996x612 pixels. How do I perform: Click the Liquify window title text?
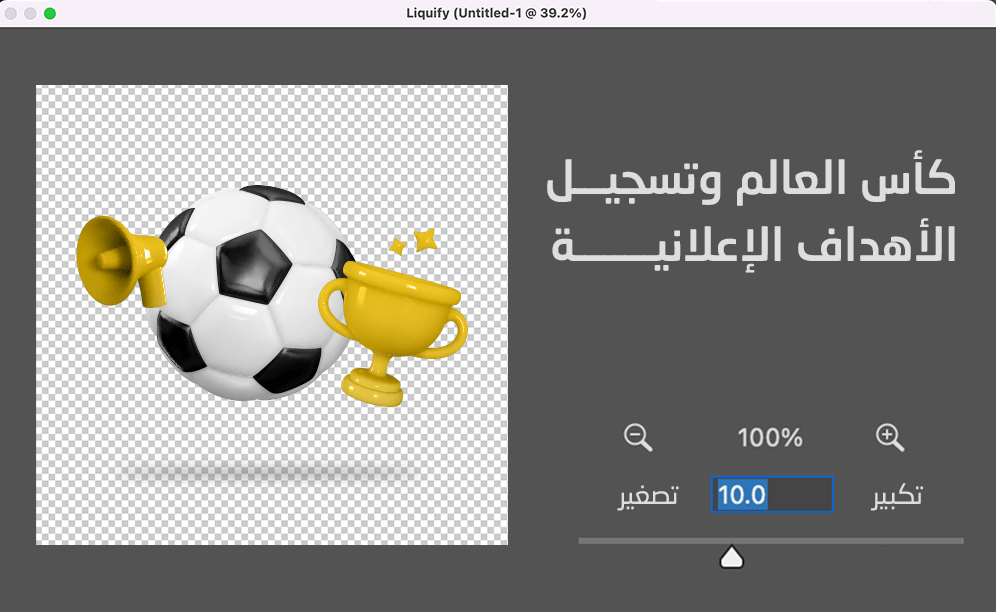coord(496,13)
